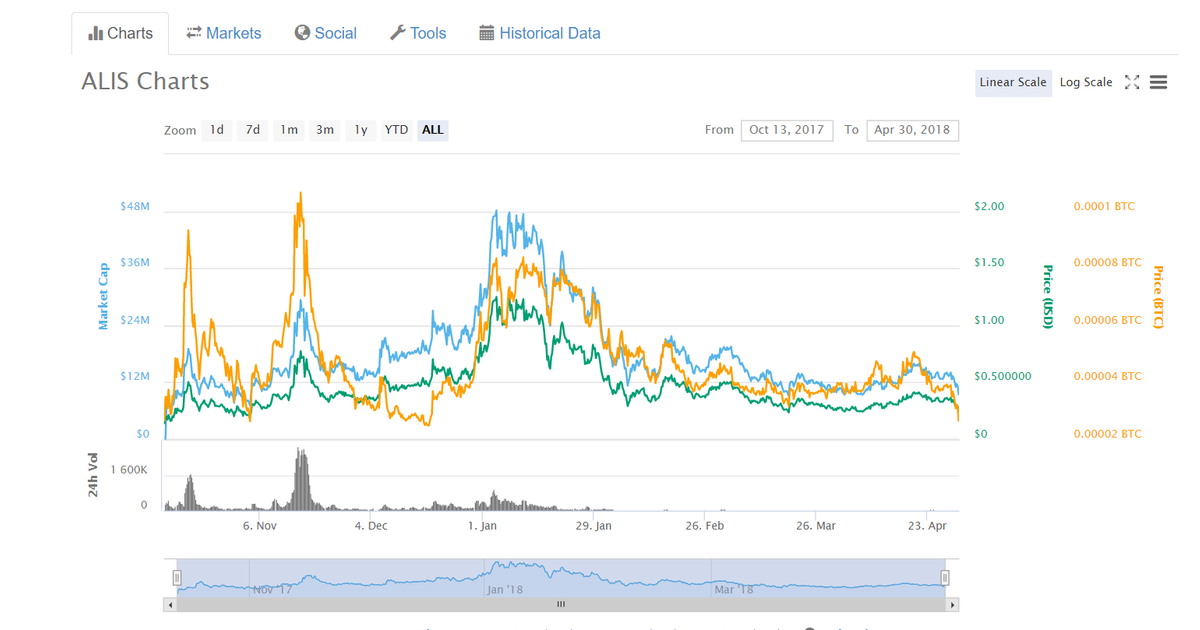Click the ALIS Charts heading
Image resolution: width=1200 pixels, height=630 pixels.
pyautogui.click(x=145, y=82)
